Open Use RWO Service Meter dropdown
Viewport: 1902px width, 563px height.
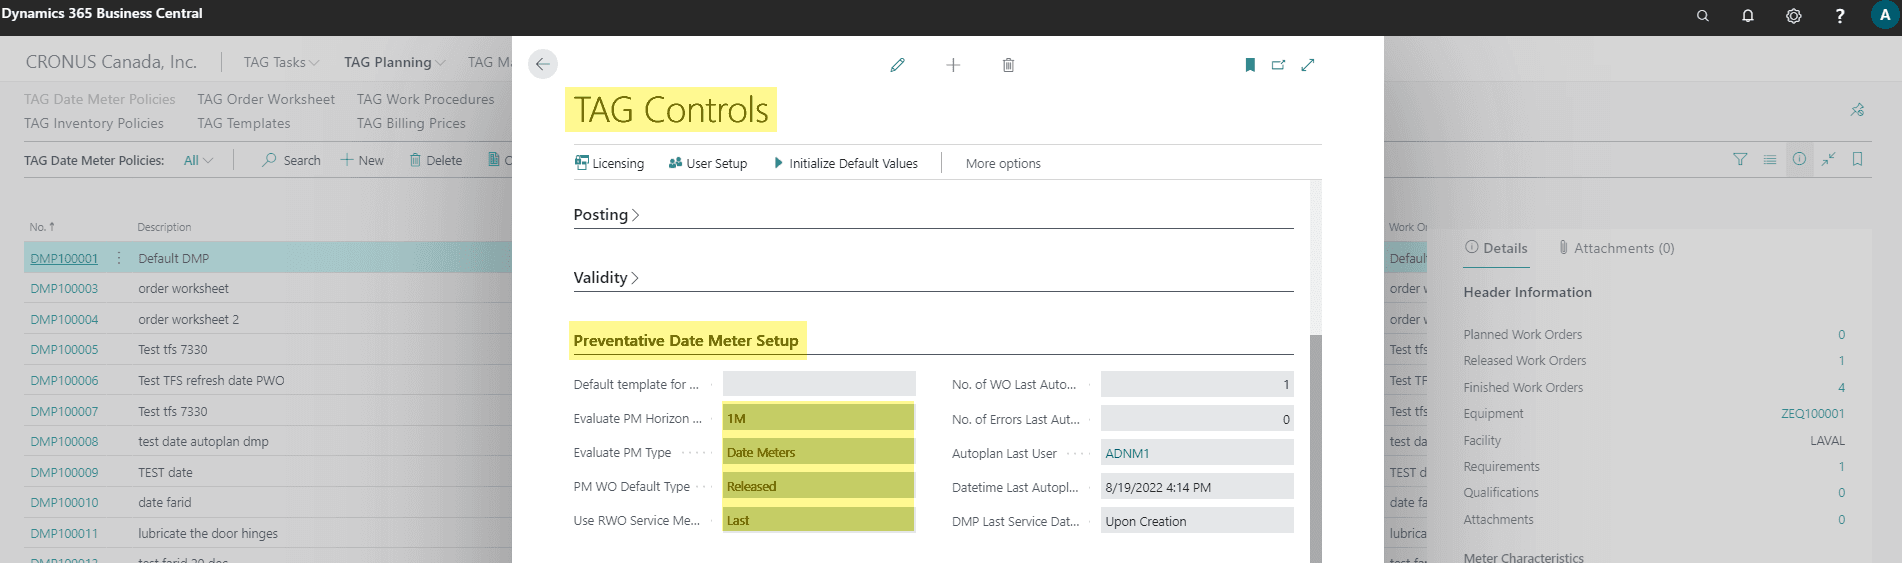point(818,520)
